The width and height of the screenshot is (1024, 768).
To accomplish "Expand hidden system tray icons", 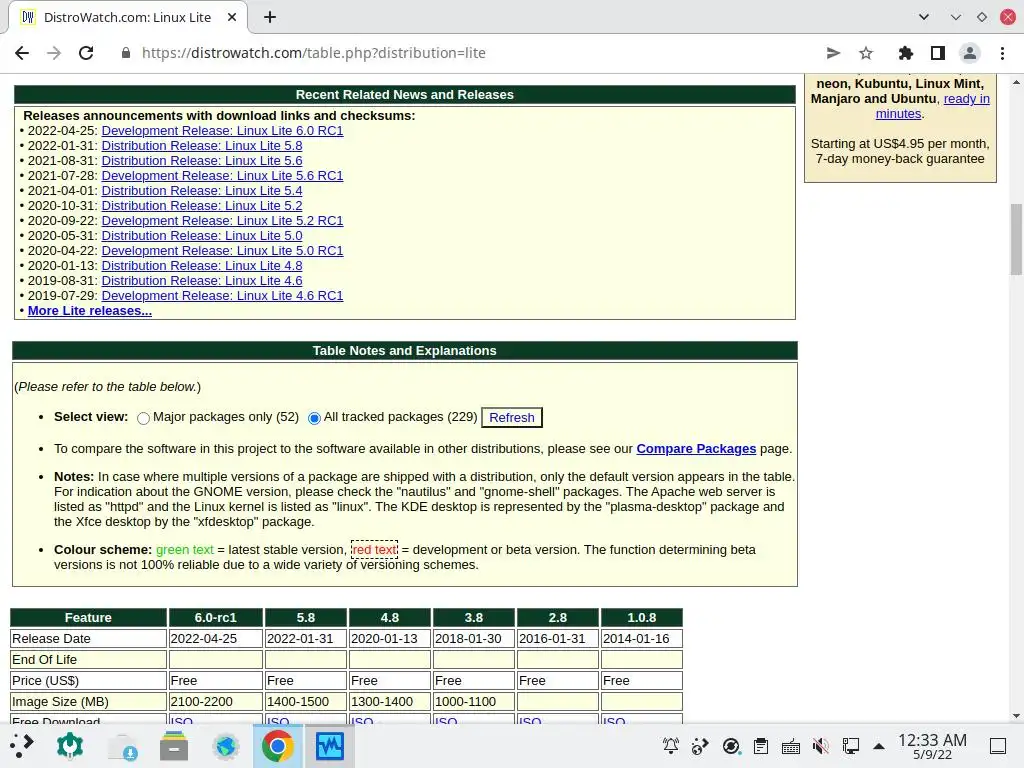I will click(x=879, y=746).
